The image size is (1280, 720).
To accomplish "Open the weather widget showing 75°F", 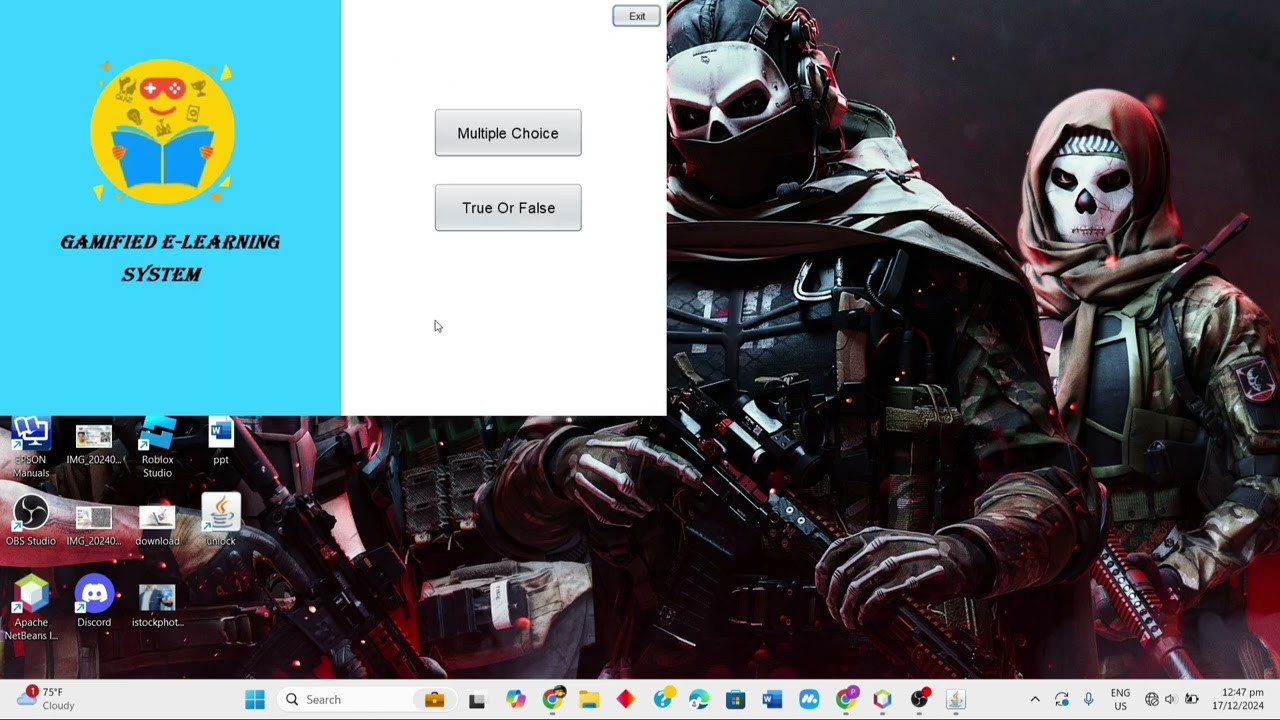I will tap(45, 699).
